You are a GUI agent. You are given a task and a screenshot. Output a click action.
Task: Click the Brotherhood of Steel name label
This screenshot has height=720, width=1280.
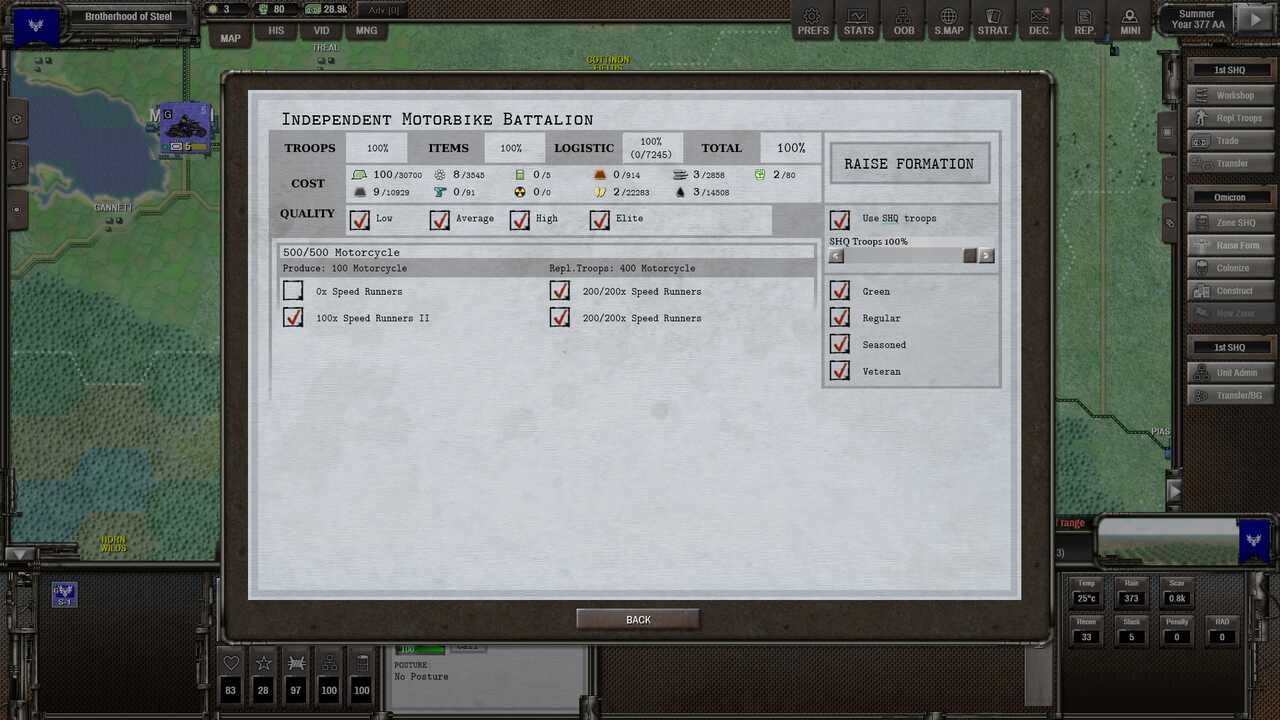coord(128,16)
